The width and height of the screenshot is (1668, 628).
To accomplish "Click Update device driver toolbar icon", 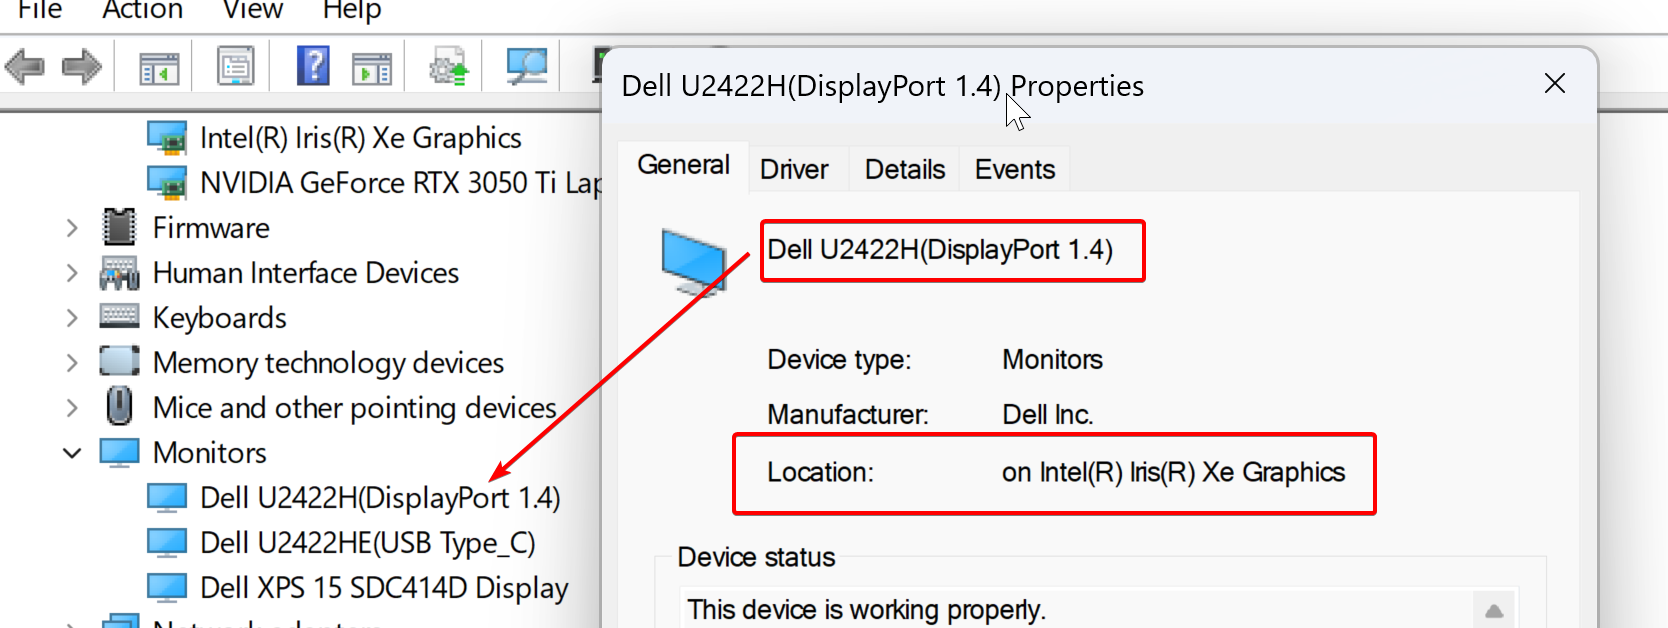I will 449,67.
